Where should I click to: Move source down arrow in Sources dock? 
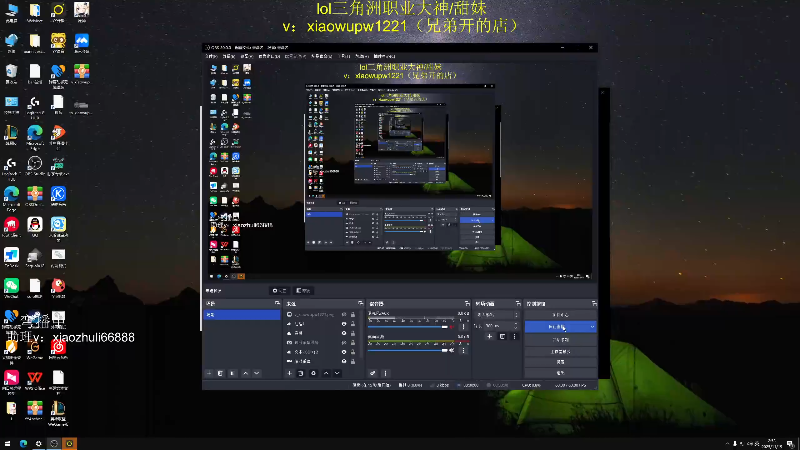(337, 373)
